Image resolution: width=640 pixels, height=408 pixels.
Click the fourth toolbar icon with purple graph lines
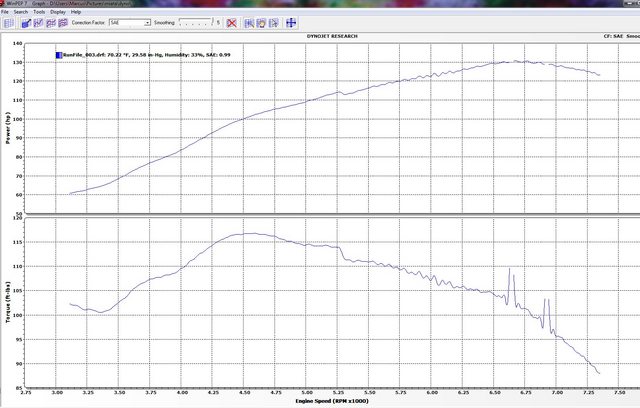51,23
